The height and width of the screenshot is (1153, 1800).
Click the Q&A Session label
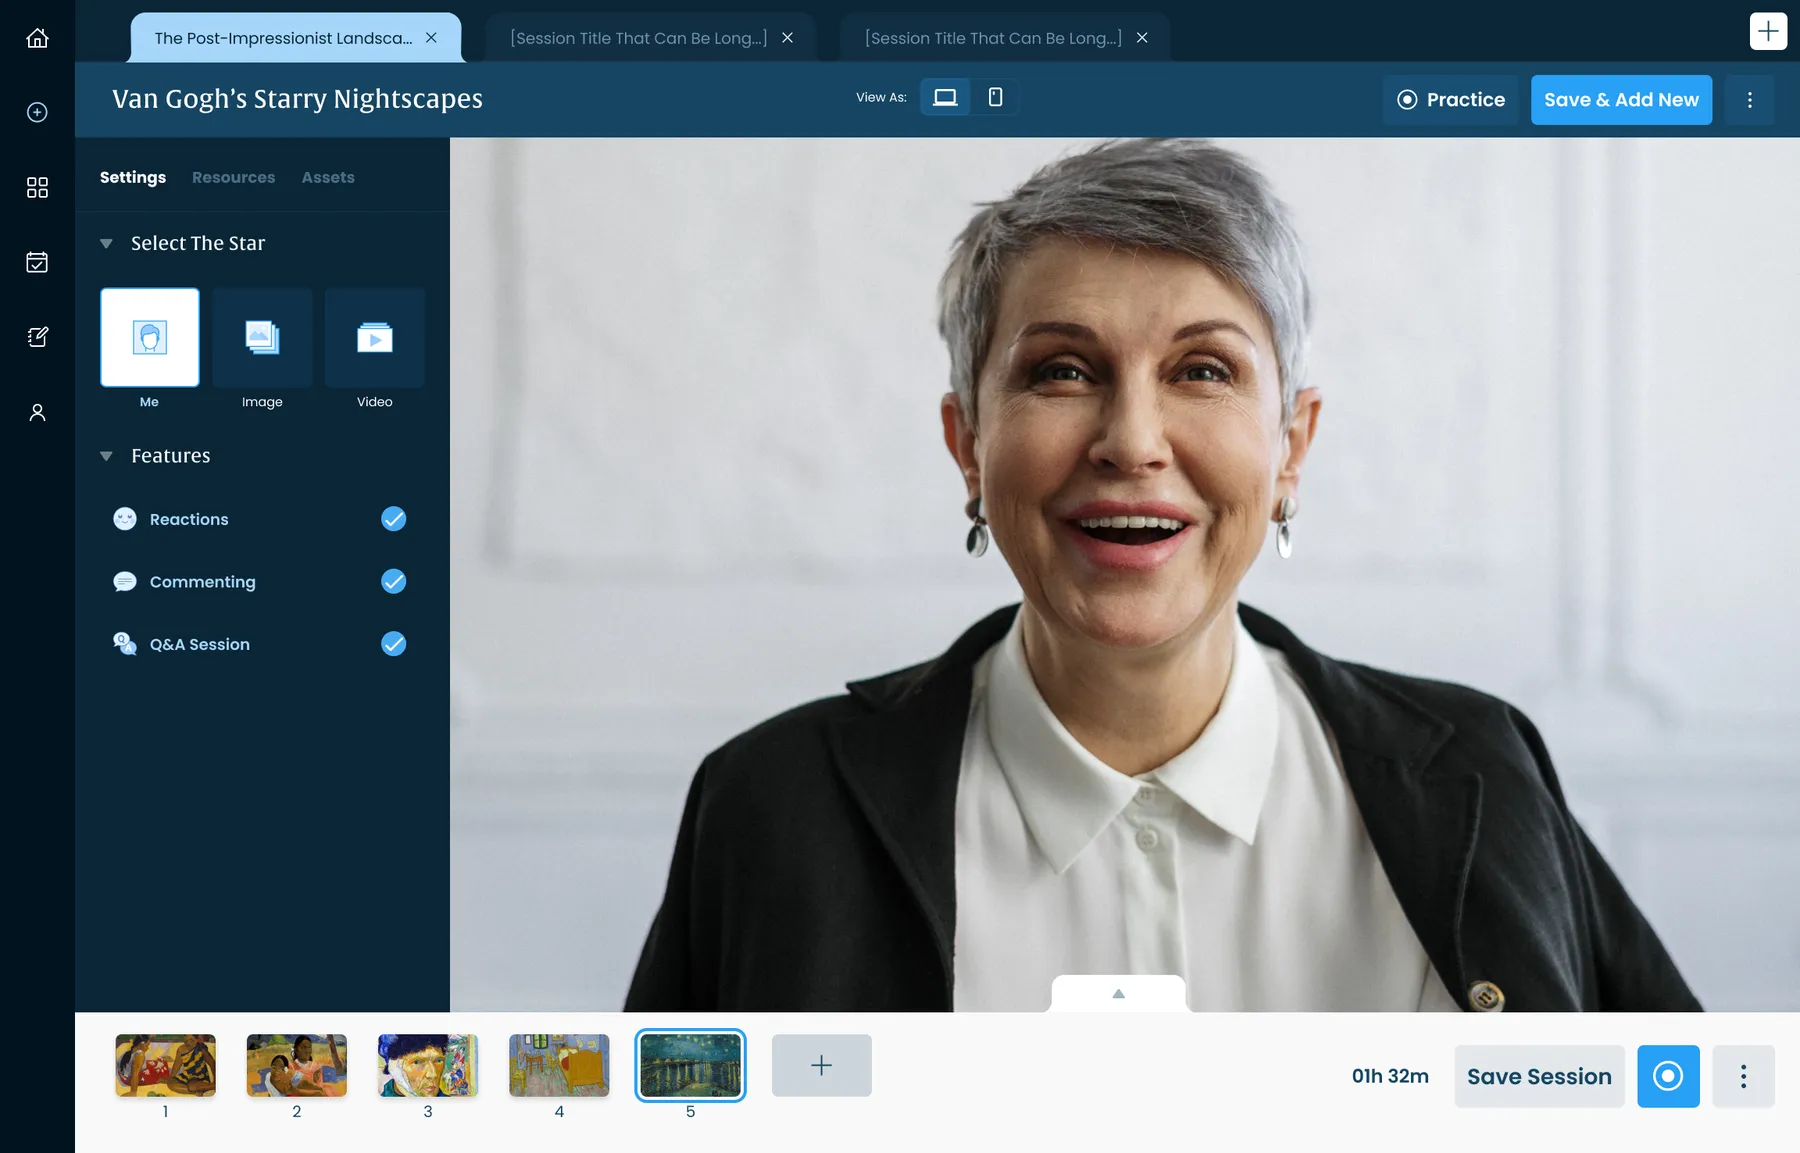click(x=200, y=645)
